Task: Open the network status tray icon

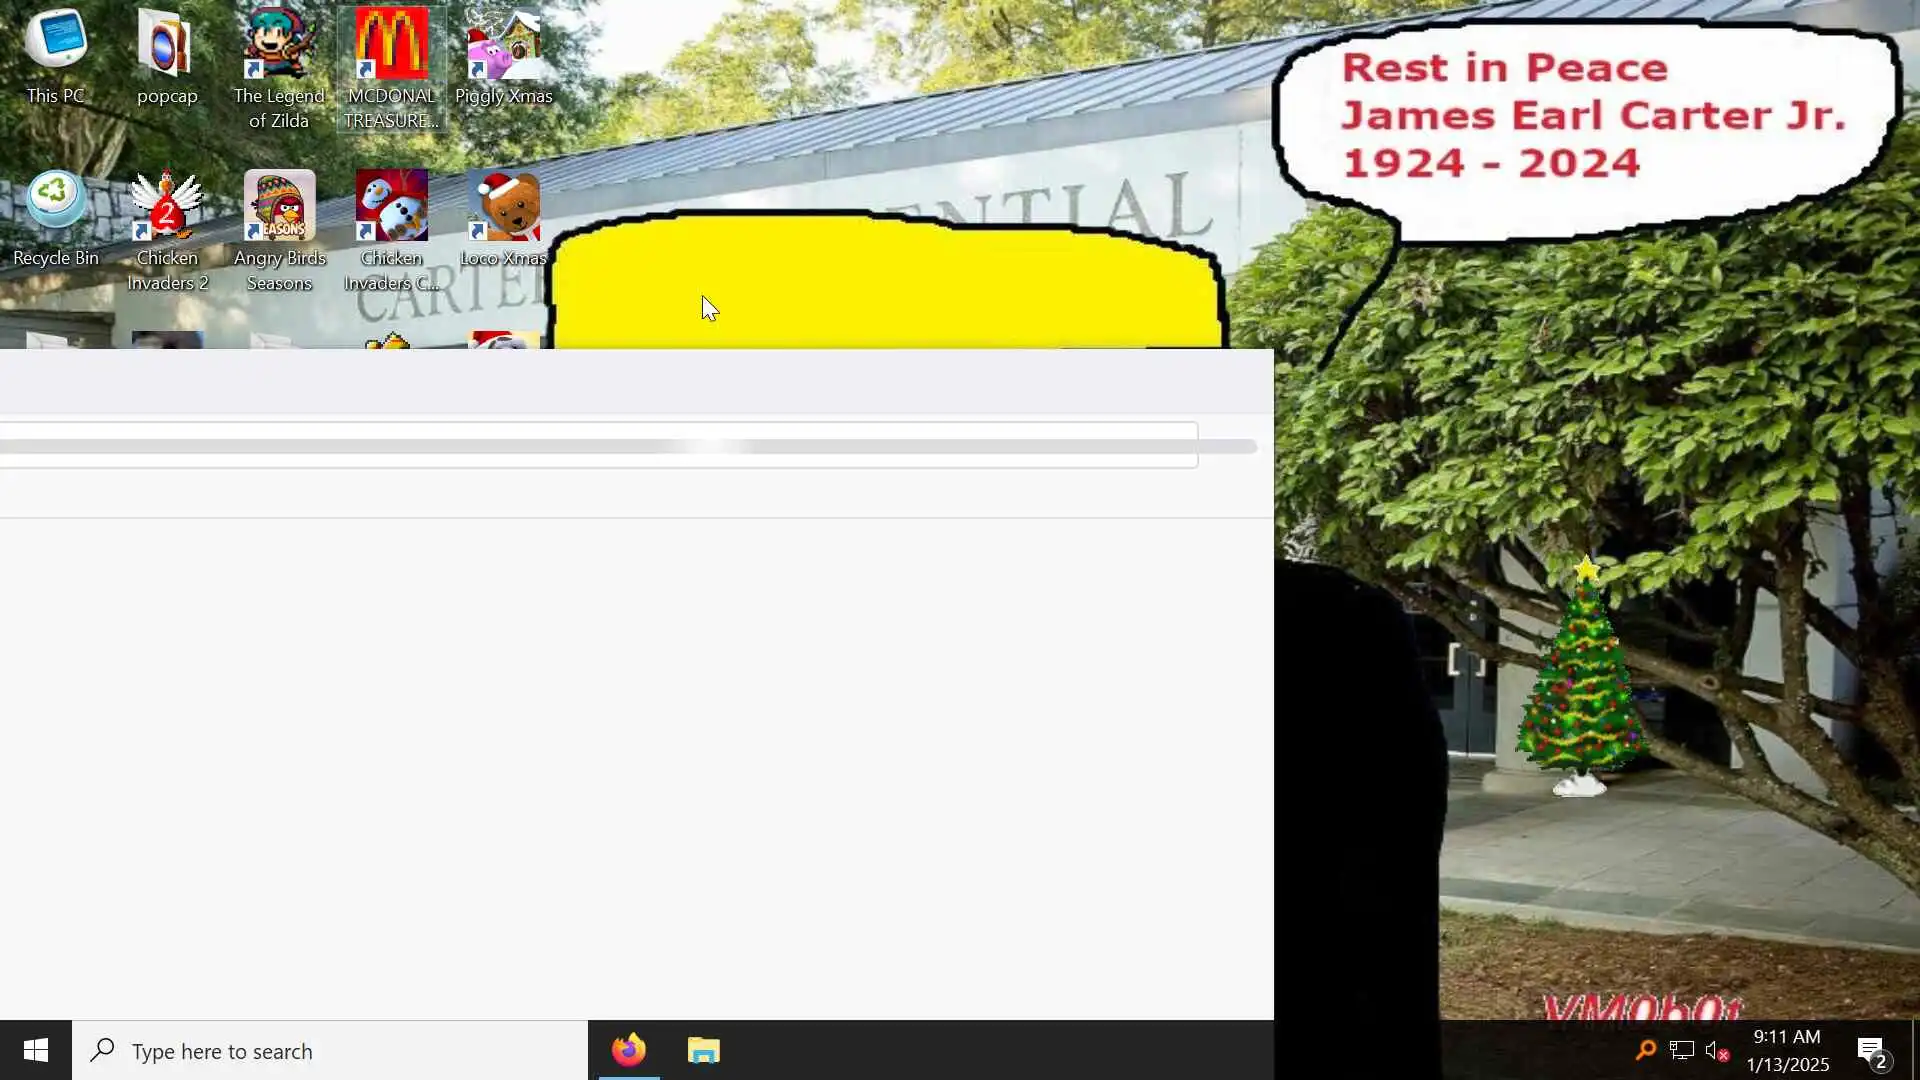Action: (1681, 1050)
